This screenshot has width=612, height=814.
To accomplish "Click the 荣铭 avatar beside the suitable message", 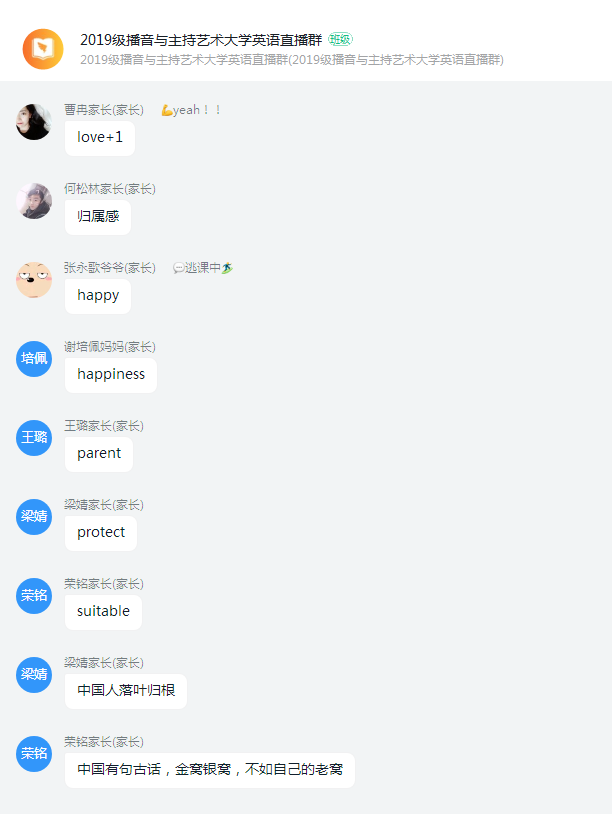I will tap(34, 595).
